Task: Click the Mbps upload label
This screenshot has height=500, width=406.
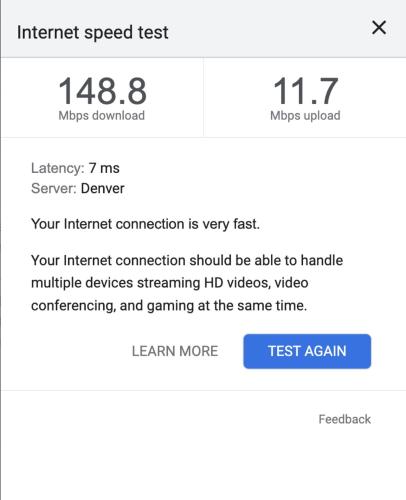Action: coord(305,116)
